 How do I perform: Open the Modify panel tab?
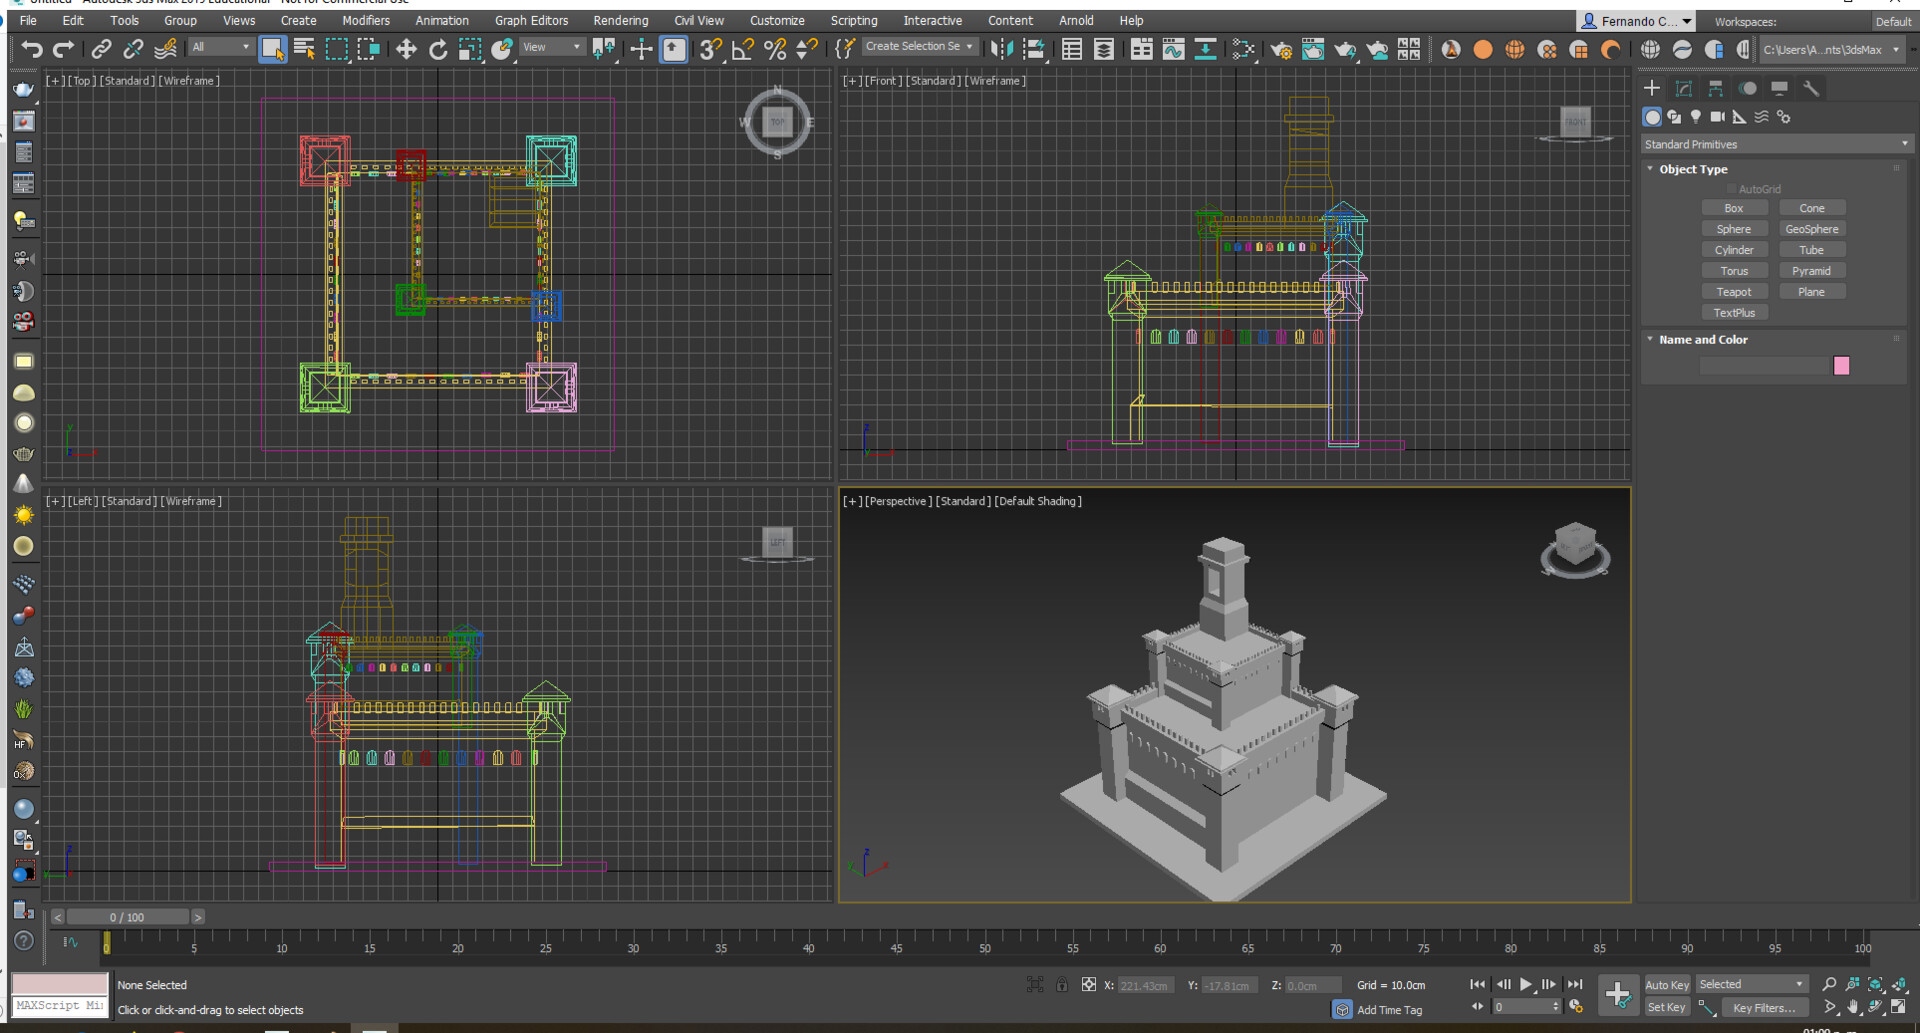(1684, 89)
